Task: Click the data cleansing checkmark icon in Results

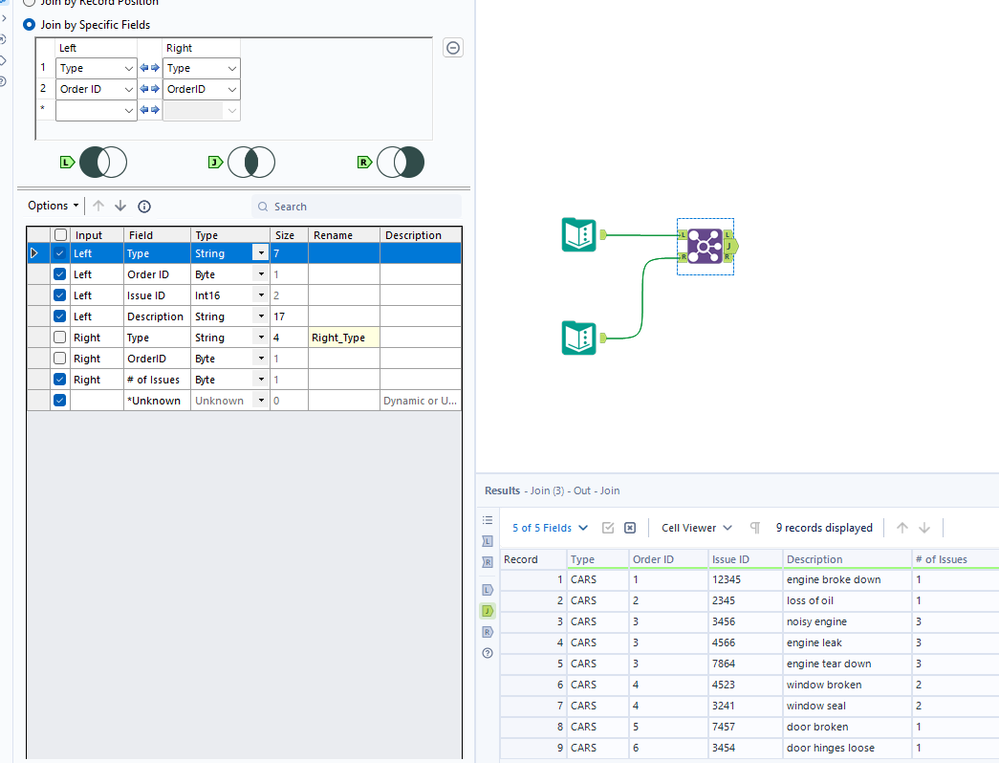Action: coord(608,528)
